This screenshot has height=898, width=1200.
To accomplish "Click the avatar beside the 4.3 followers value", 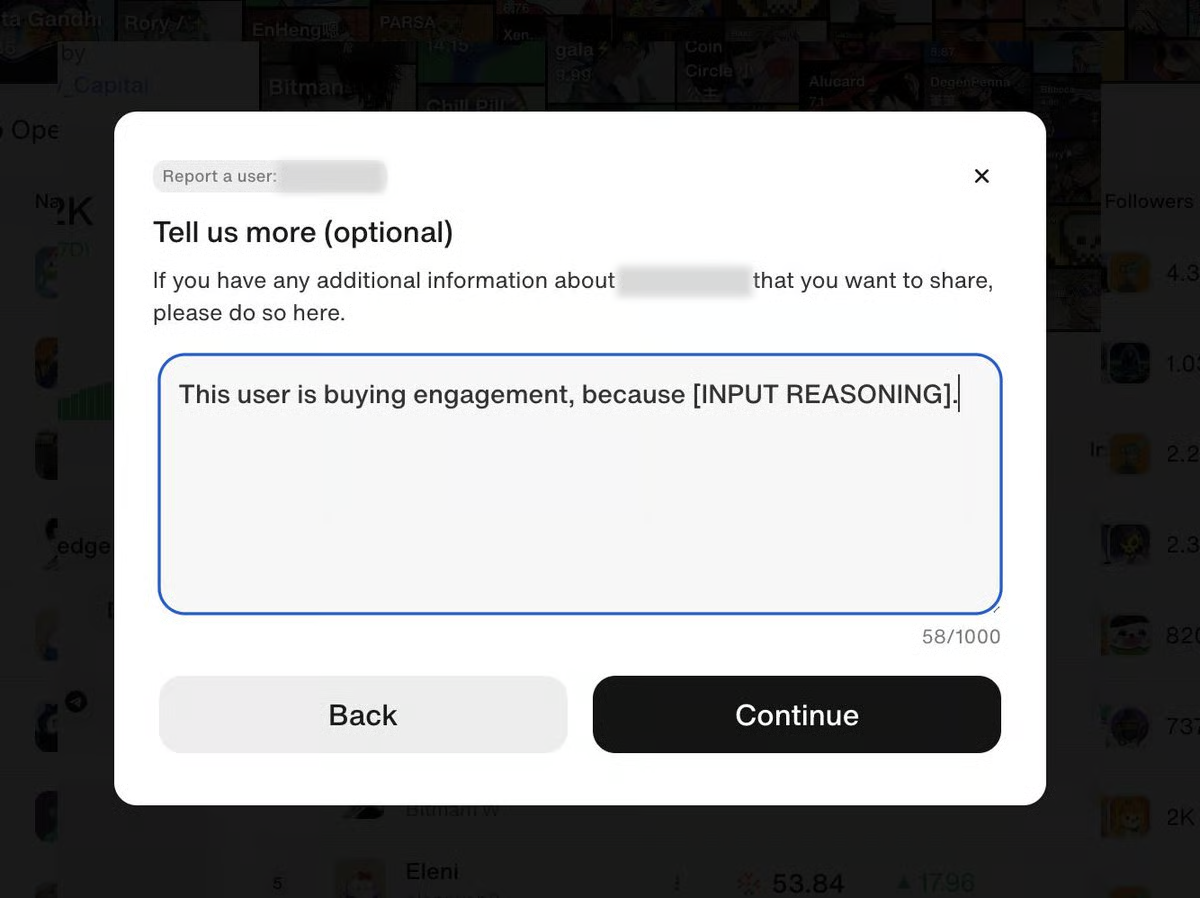I will pos(1127,273).
